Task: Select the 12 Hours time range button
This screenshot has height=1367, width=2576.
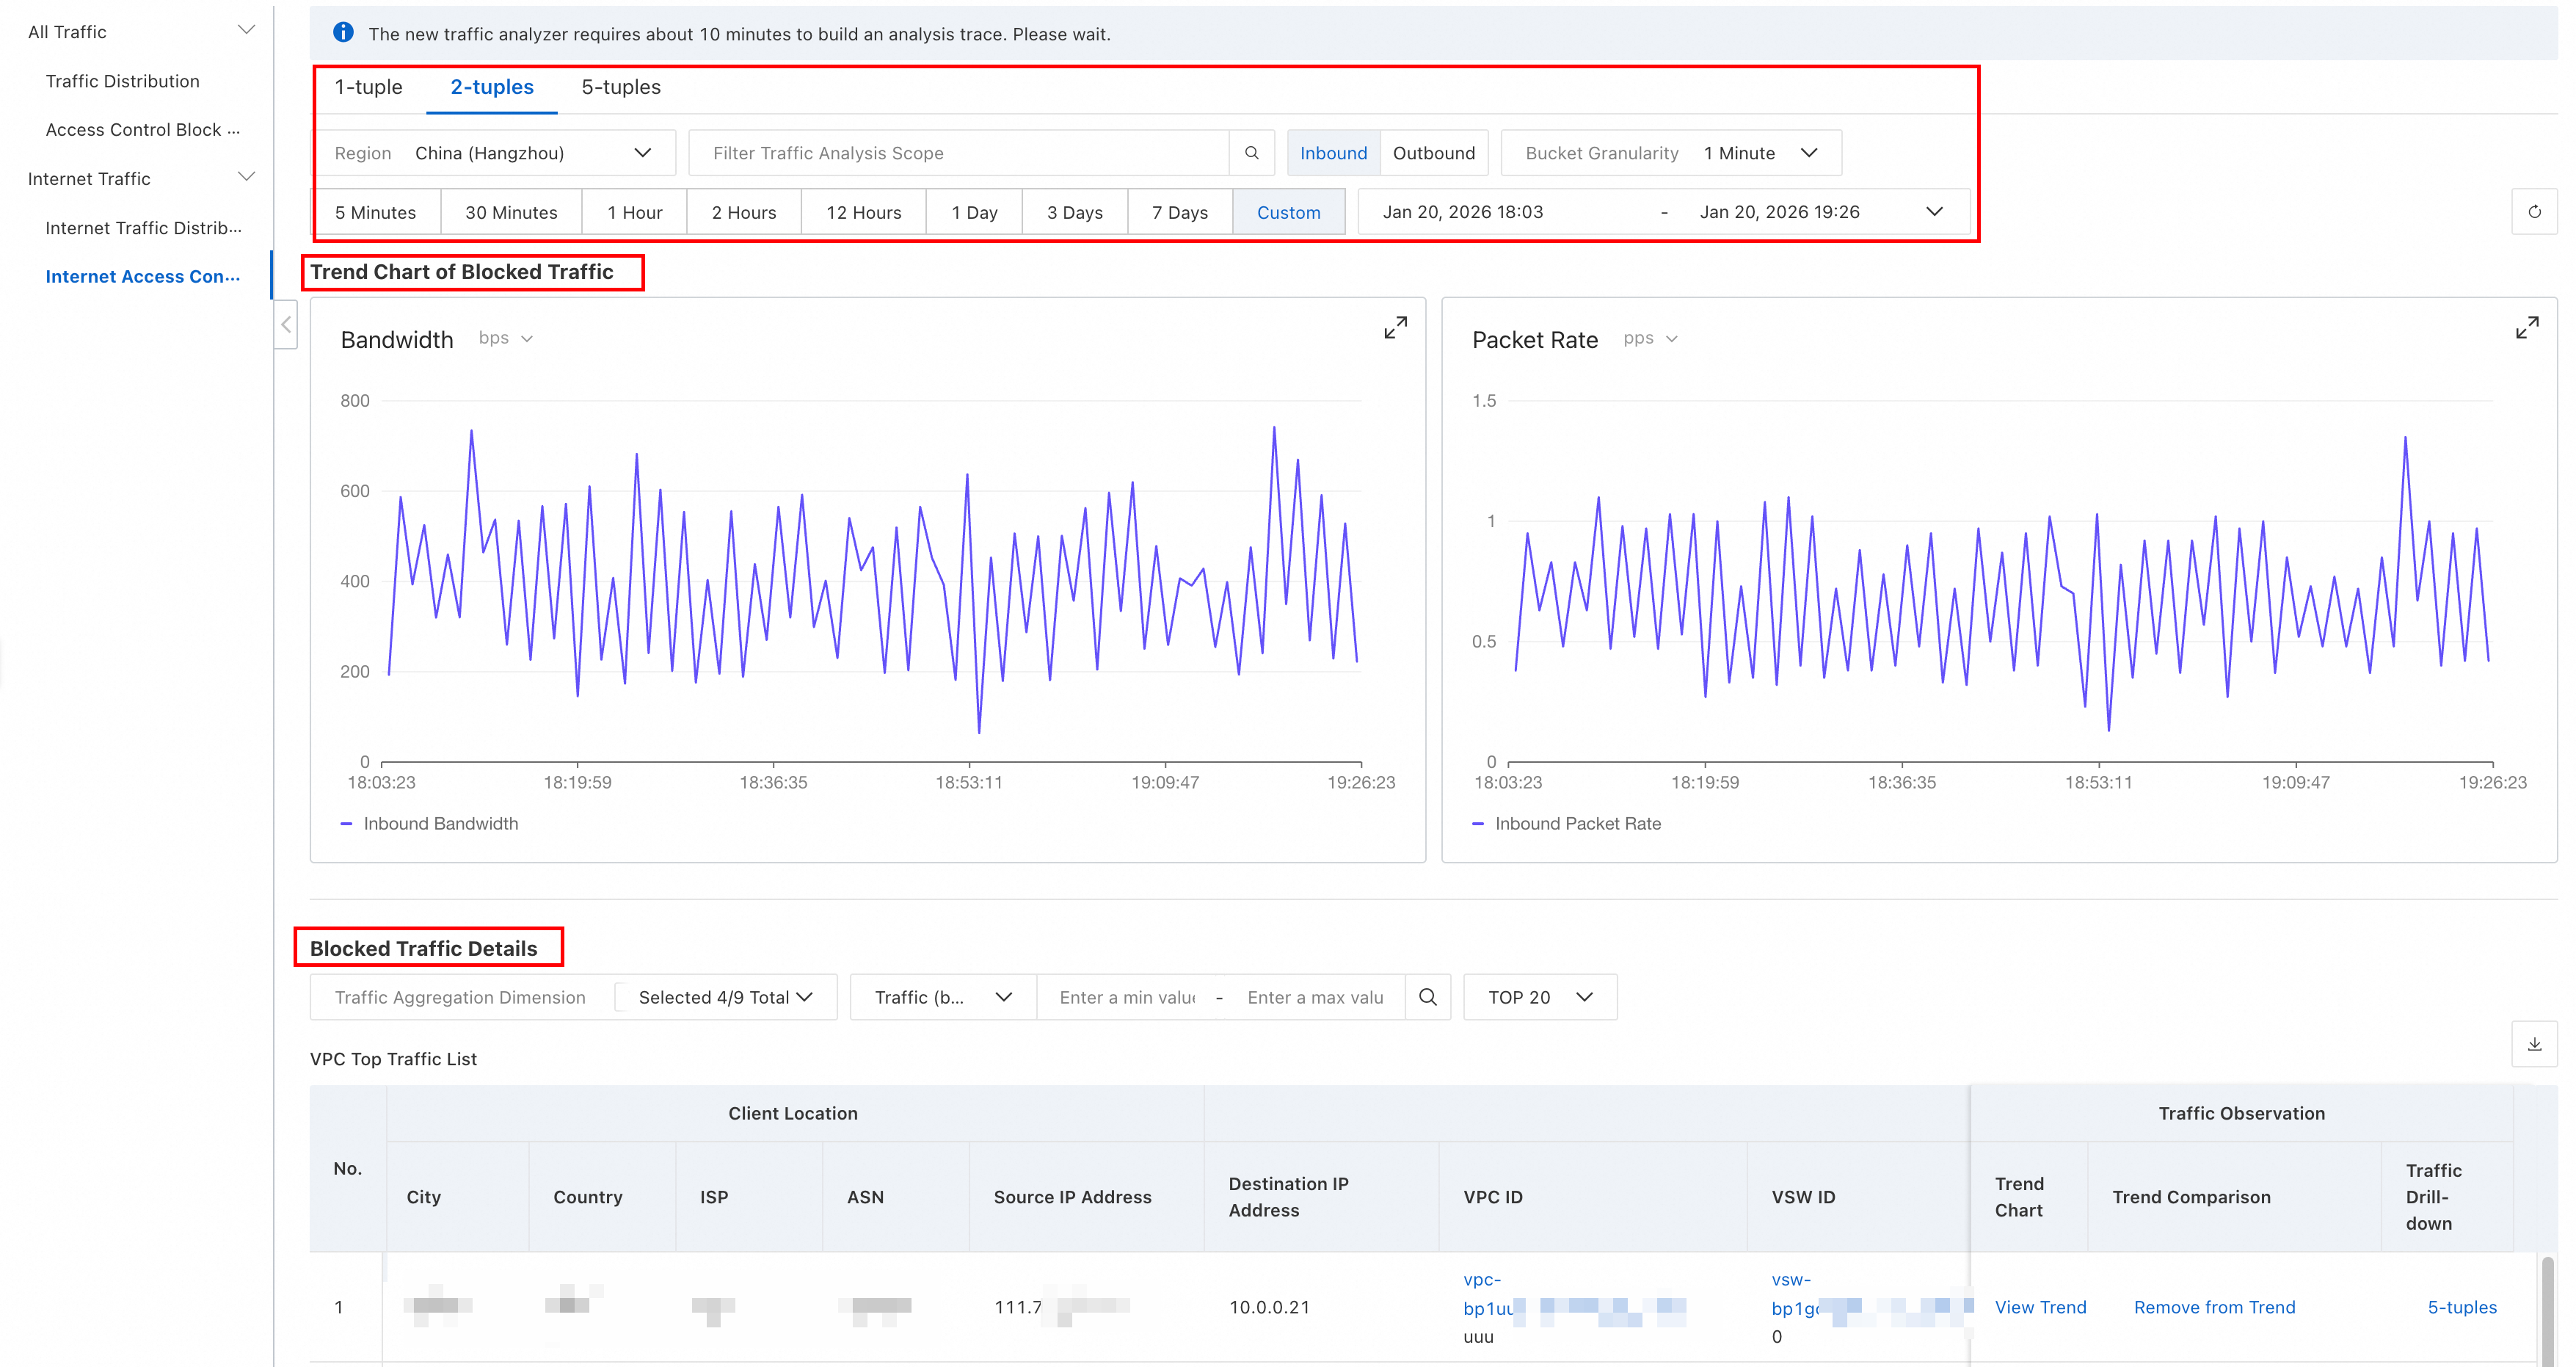Action: 863,212
